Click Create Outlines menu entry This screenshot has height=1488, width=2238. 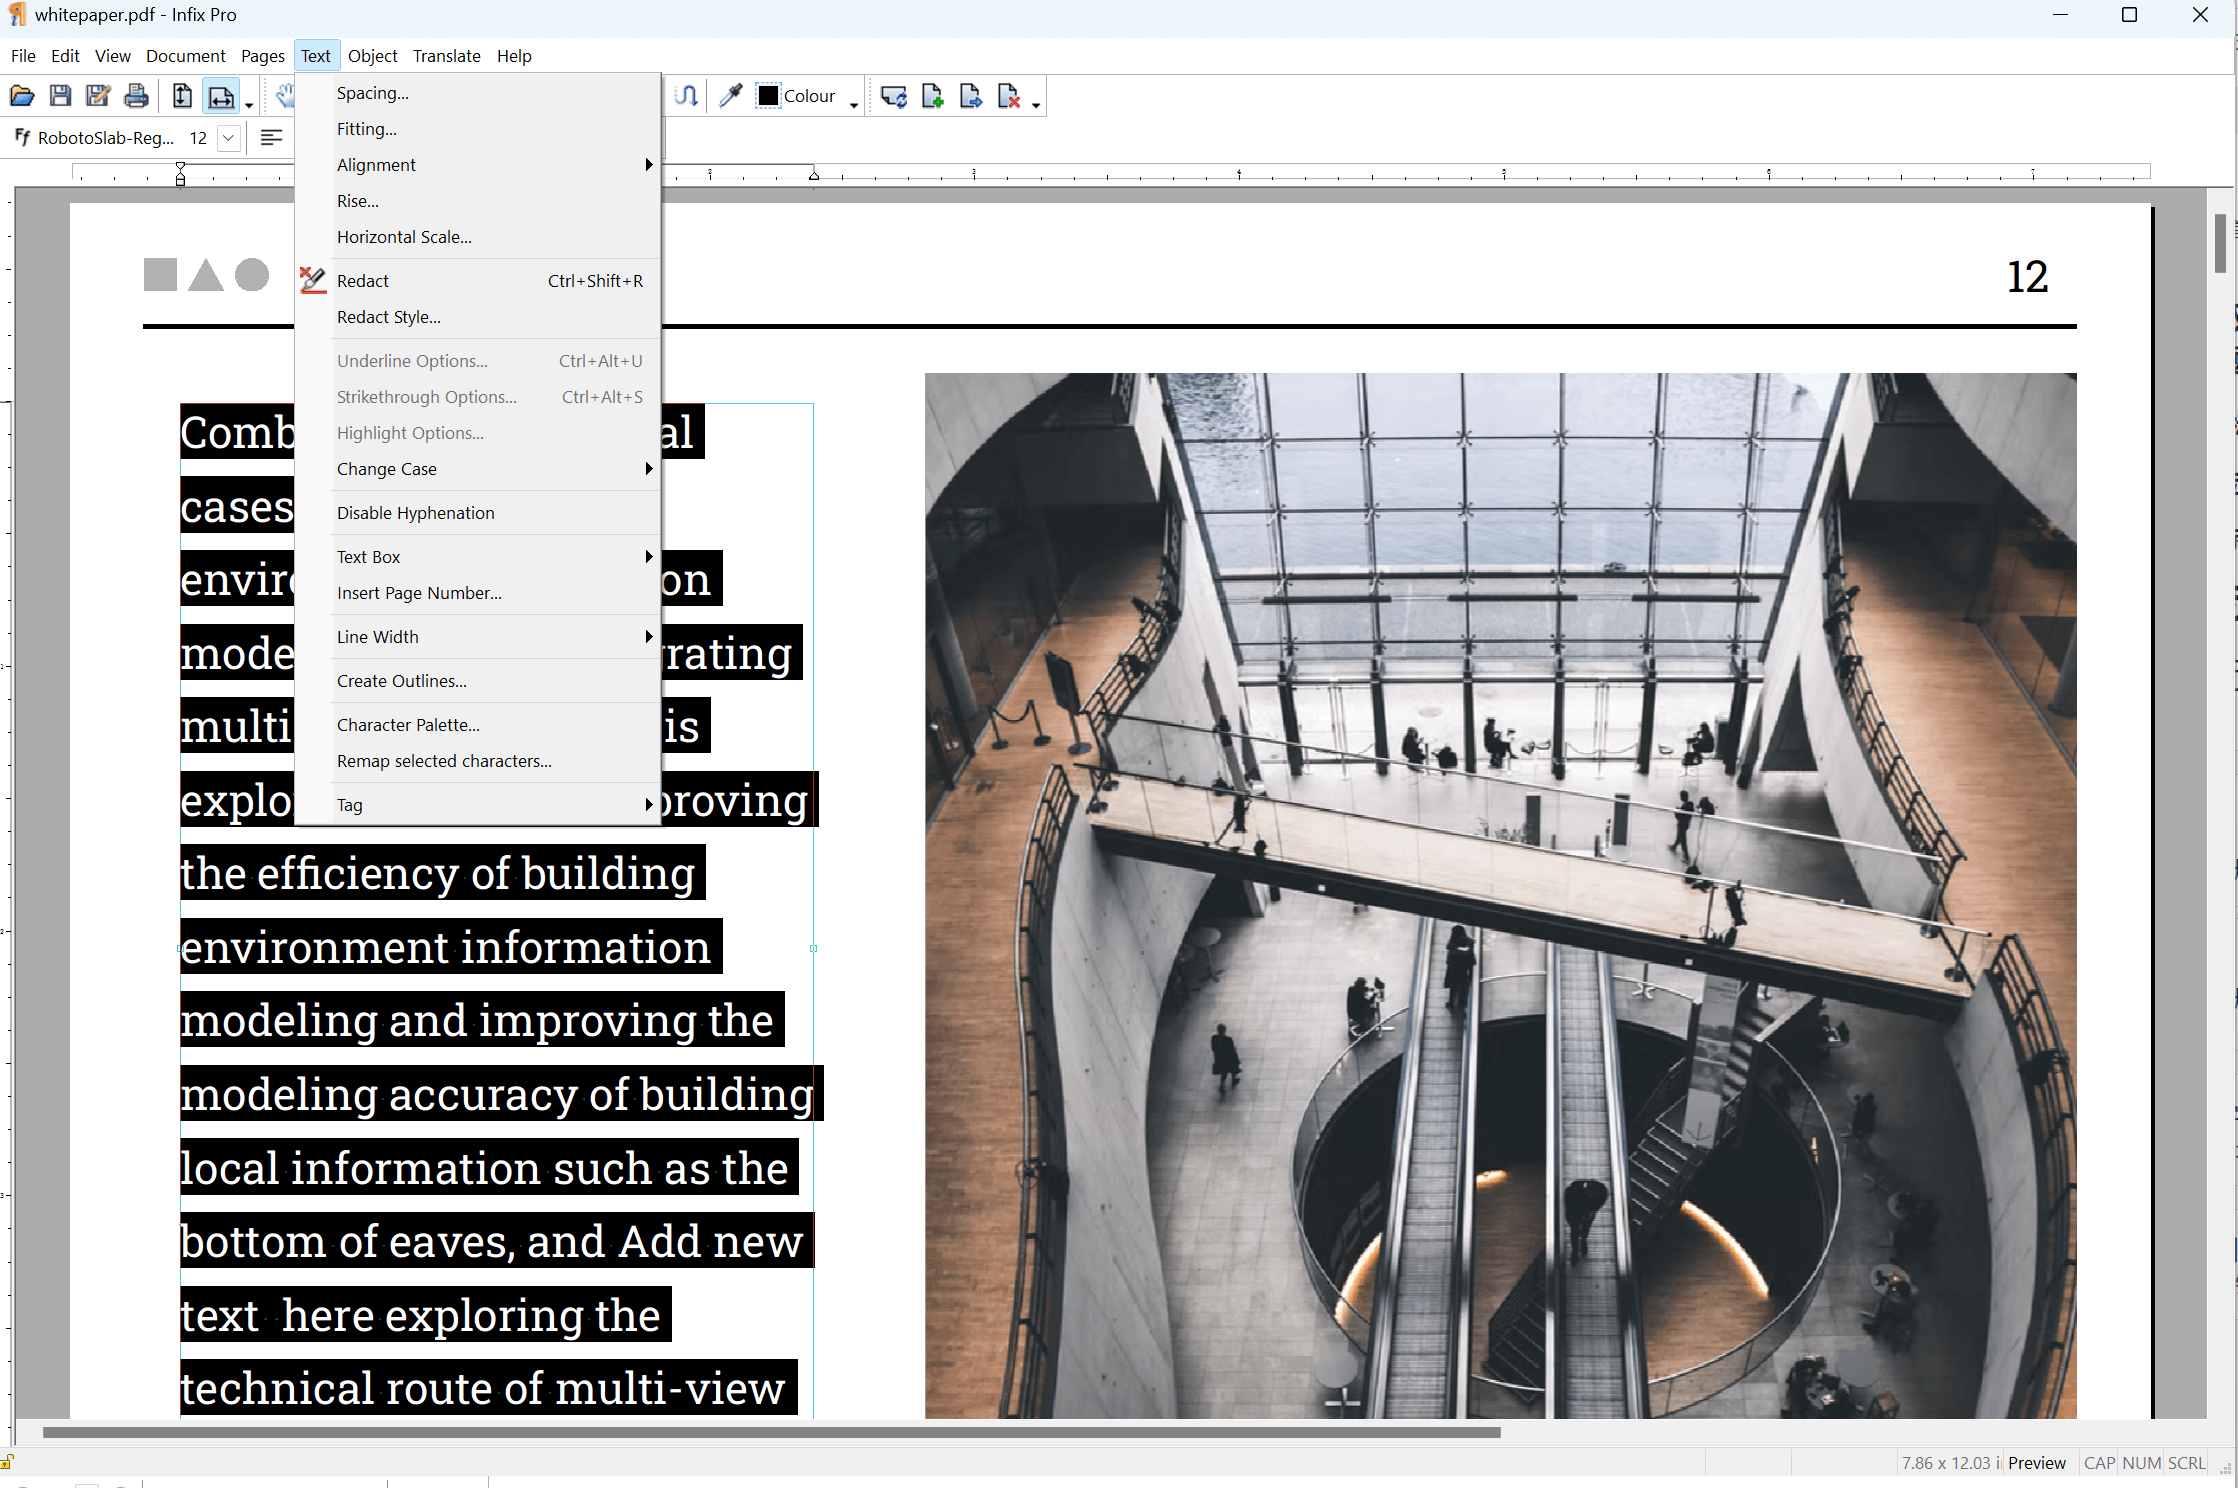click(401, 680)
